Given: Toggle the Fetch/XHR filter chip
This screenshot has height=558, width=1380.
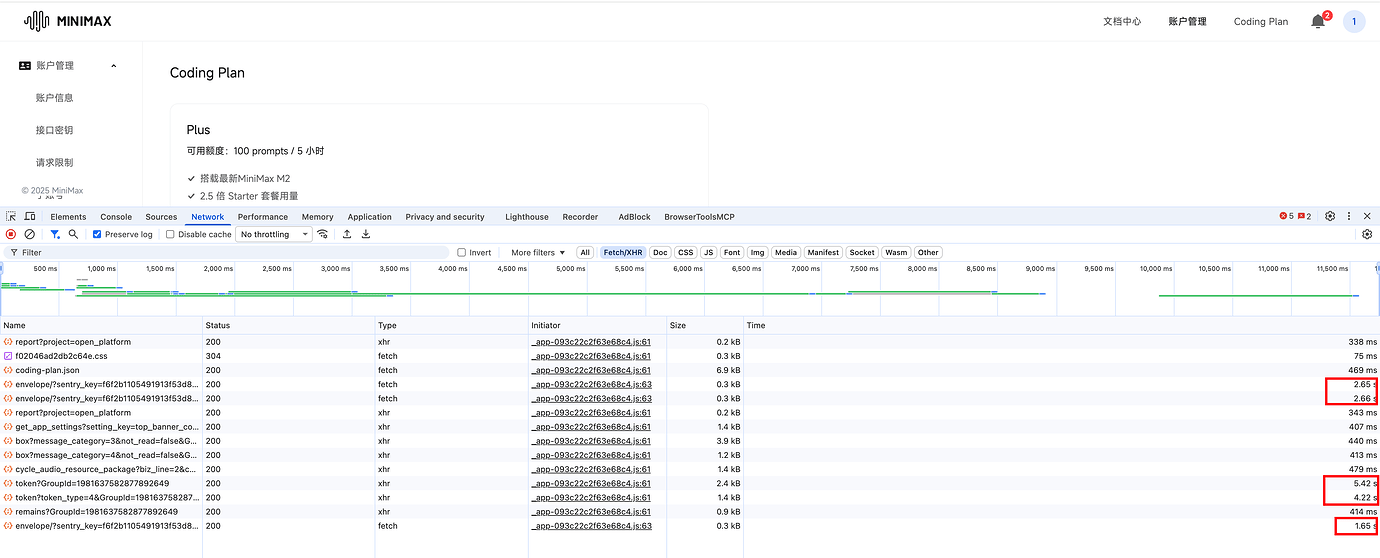Looking at the screenshot, I should [x=622, y=252].
